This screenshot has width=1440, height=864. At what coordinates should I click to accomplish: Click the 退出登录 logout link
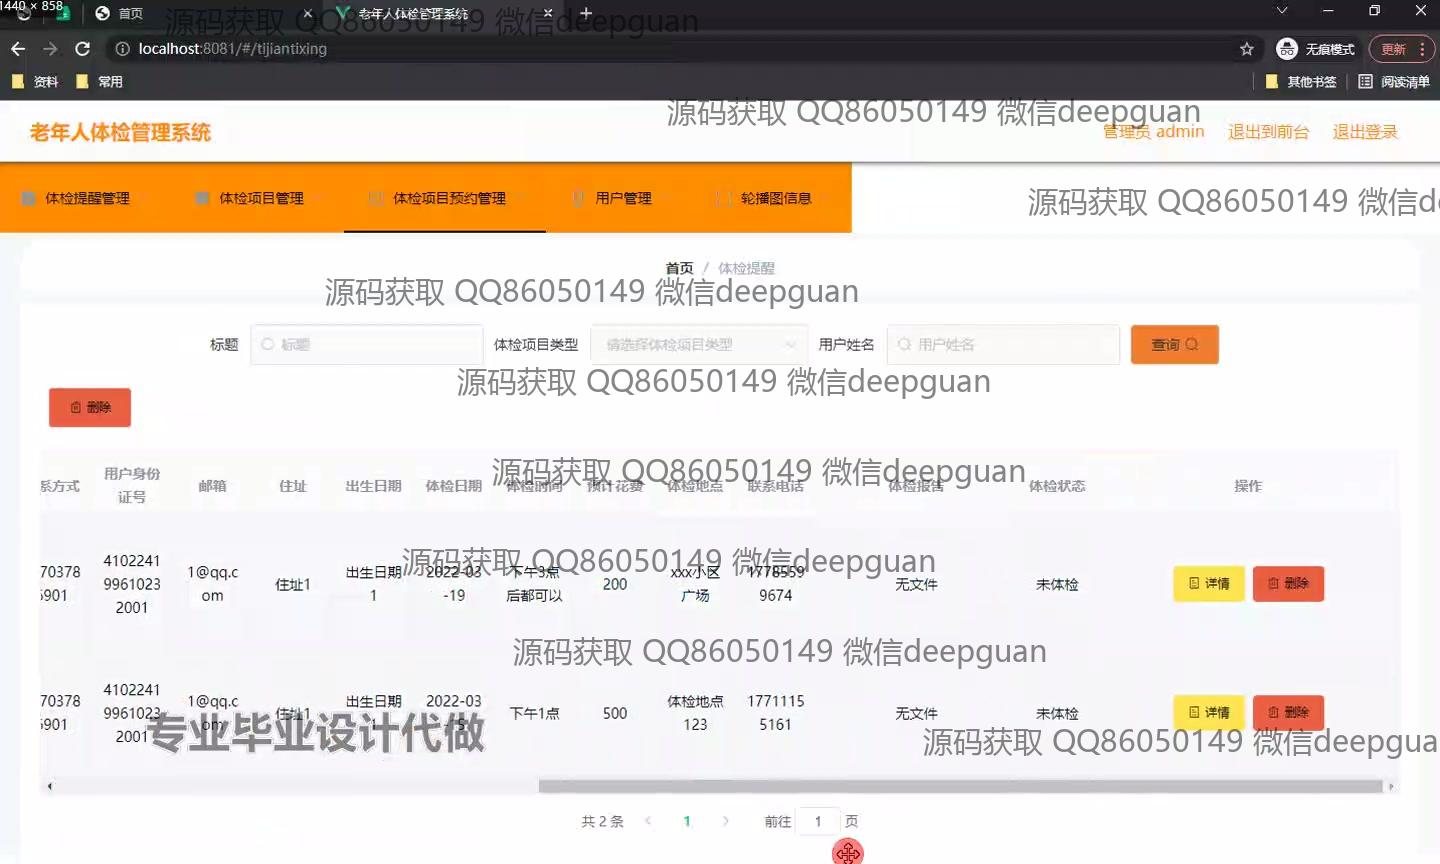click(1364, 132)
